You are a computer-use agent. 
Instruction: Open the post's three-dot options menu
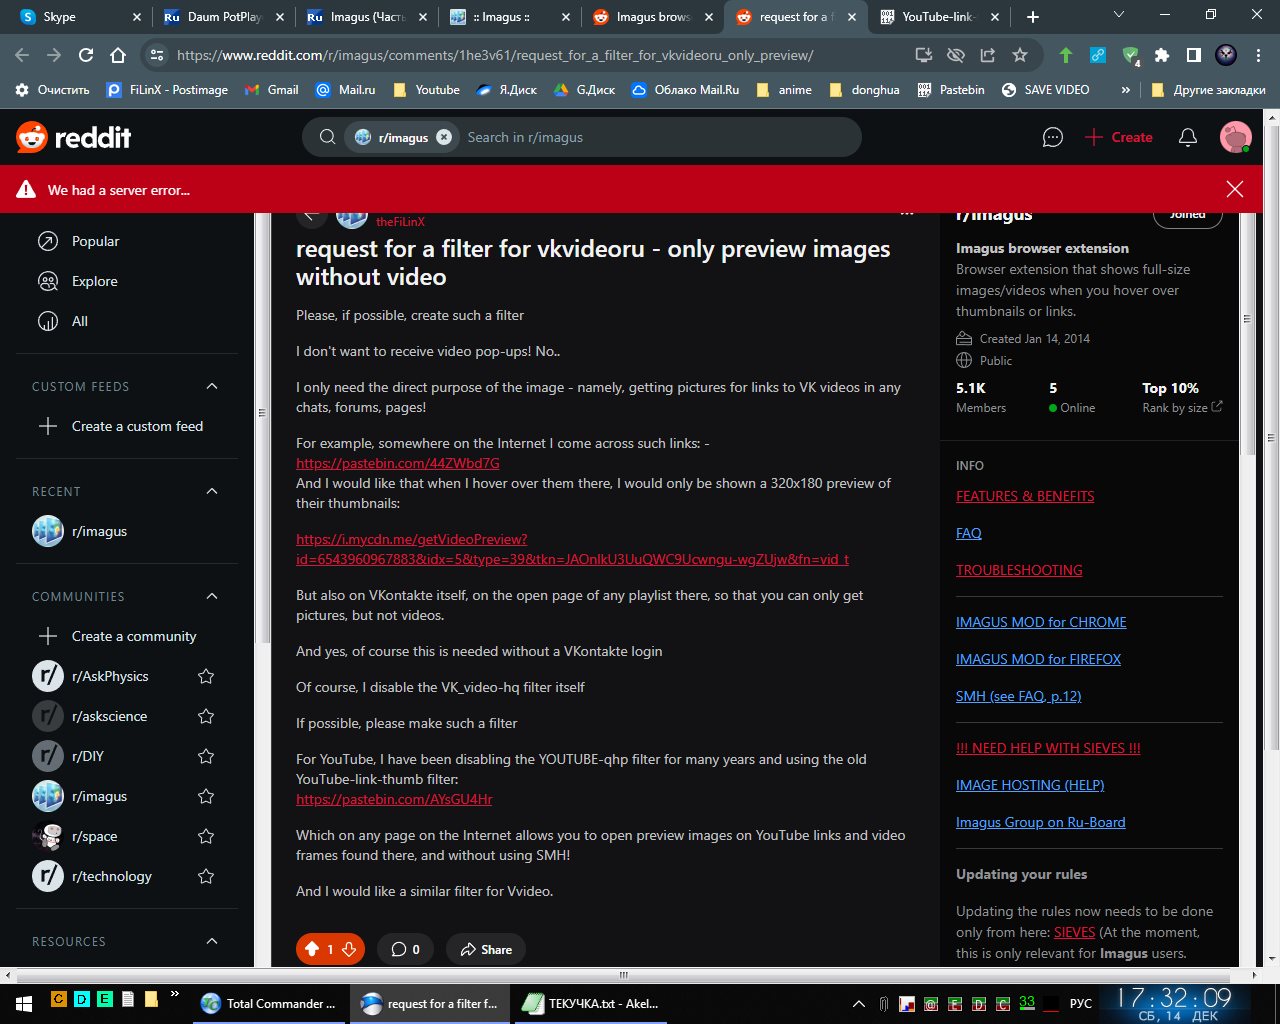click(x=906, y=214)
